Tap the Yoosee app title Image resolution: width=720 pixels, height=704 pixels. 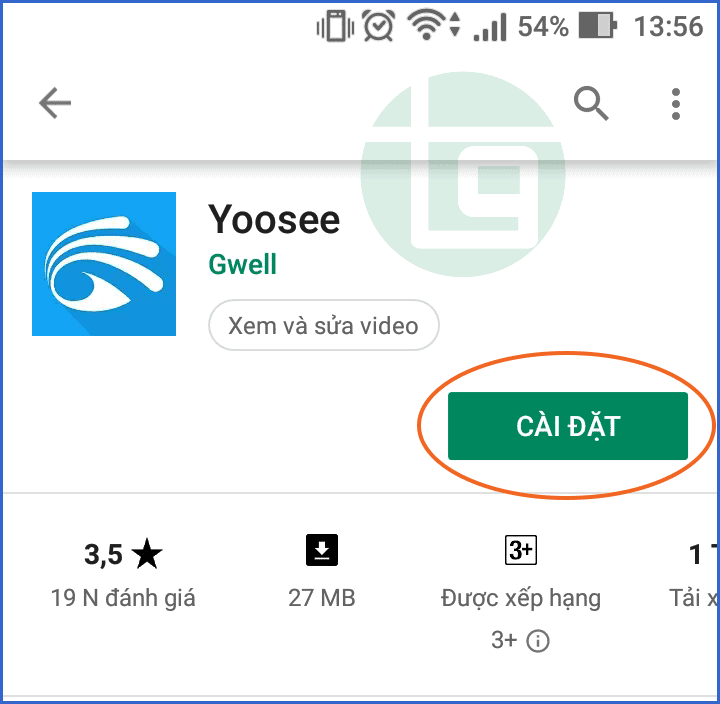274,220
